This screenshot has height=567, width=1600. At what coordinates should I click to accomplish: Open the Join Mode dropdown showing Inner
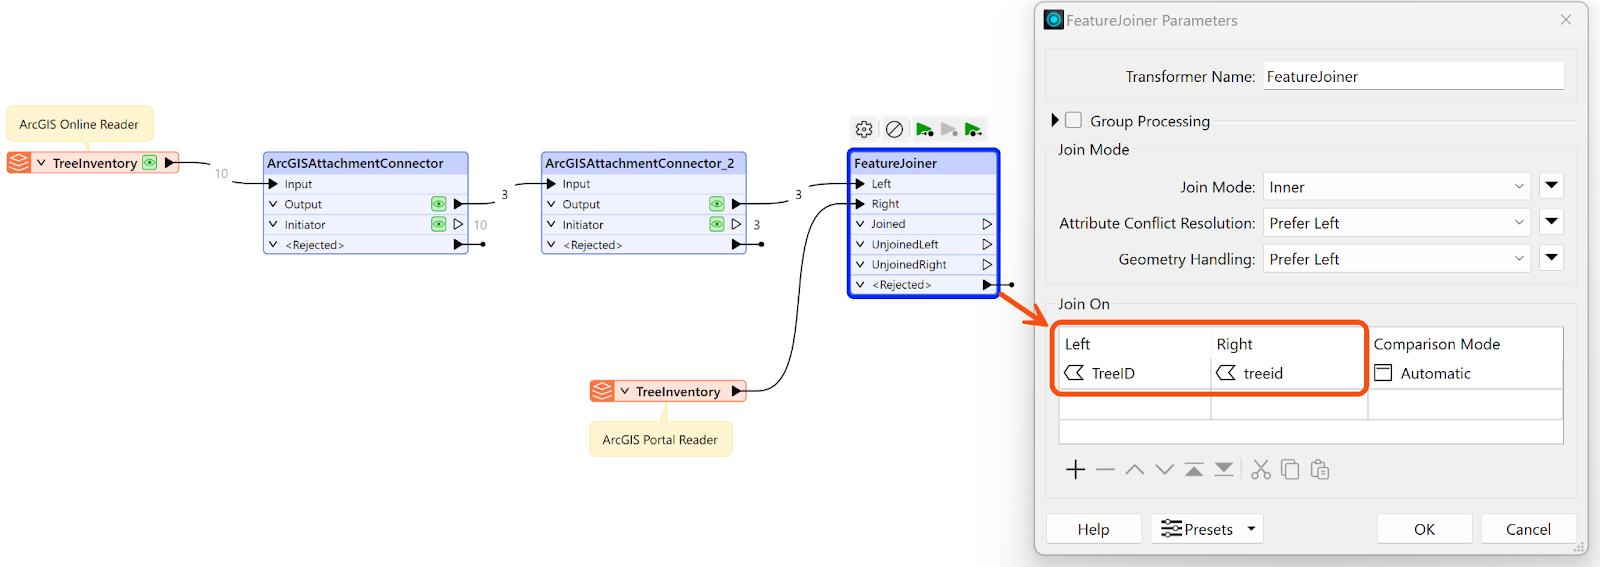(1397, 187)
